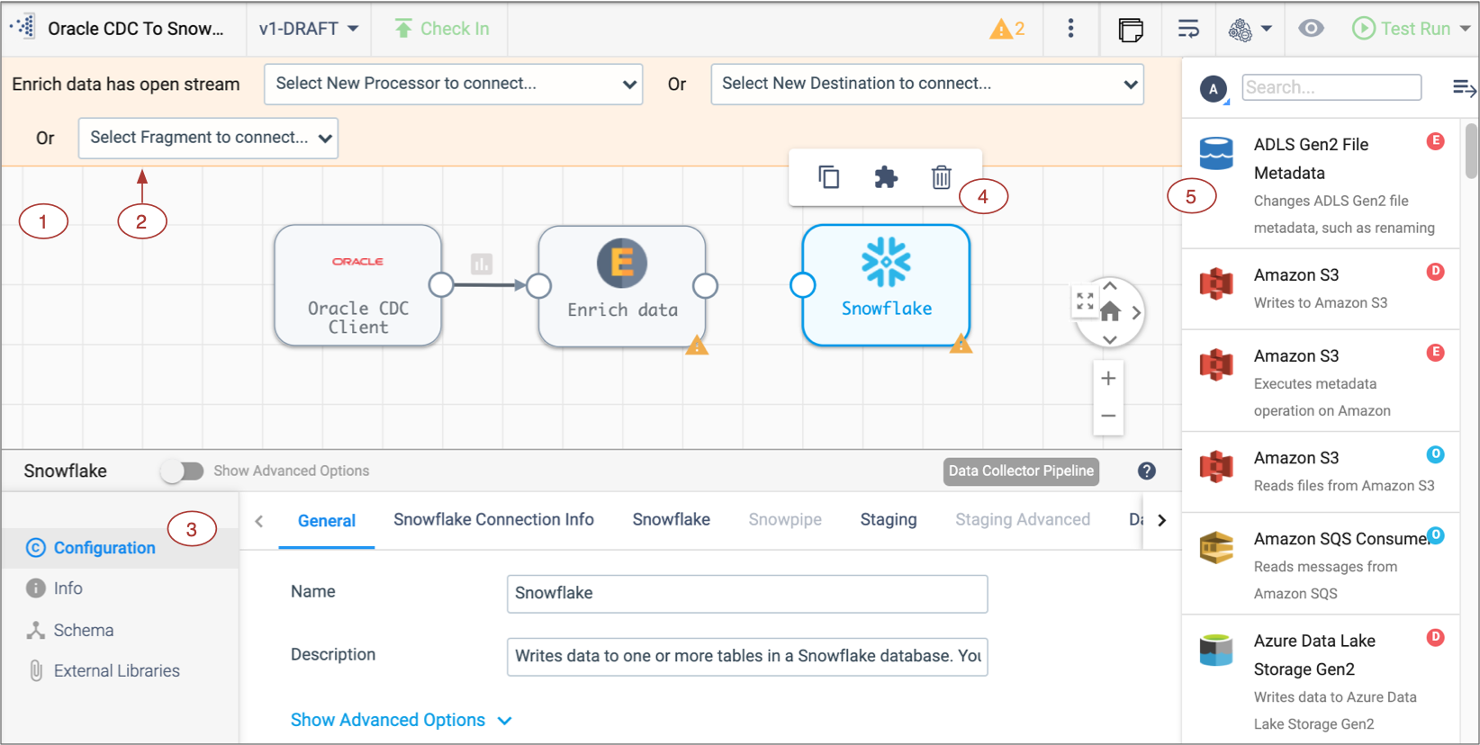Open the three-dot more options menu

pyautogui.click(x=1071, y=29)
